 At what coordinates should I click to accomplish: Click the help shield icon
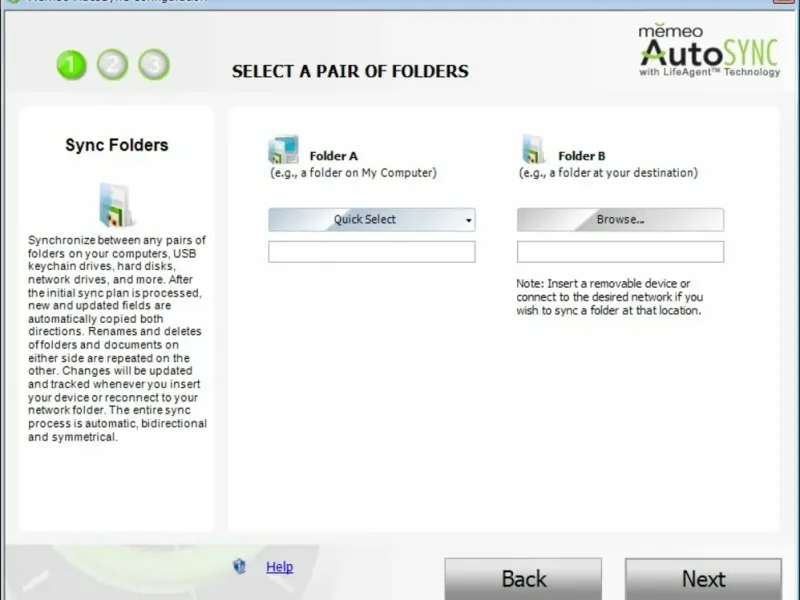pos(239,566)
